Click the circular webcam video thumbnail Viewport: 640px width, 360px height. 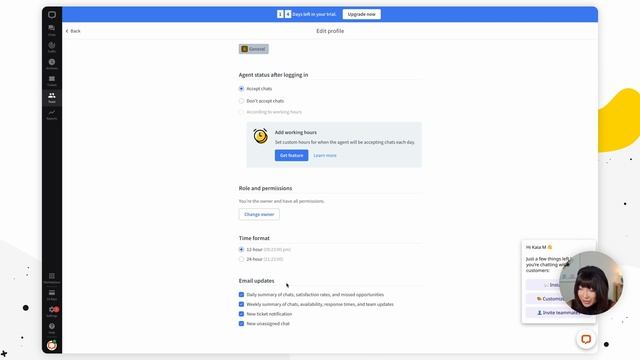591,283
